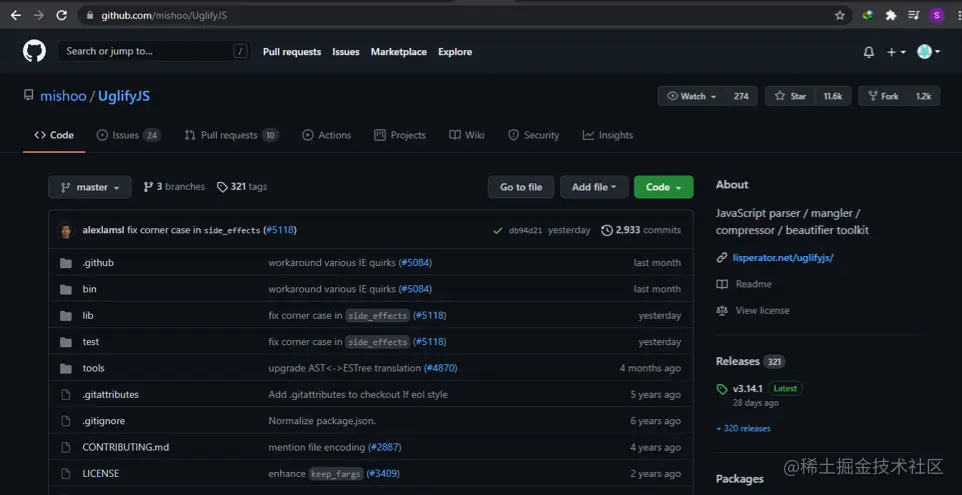Open the user avatar menu

928,52
